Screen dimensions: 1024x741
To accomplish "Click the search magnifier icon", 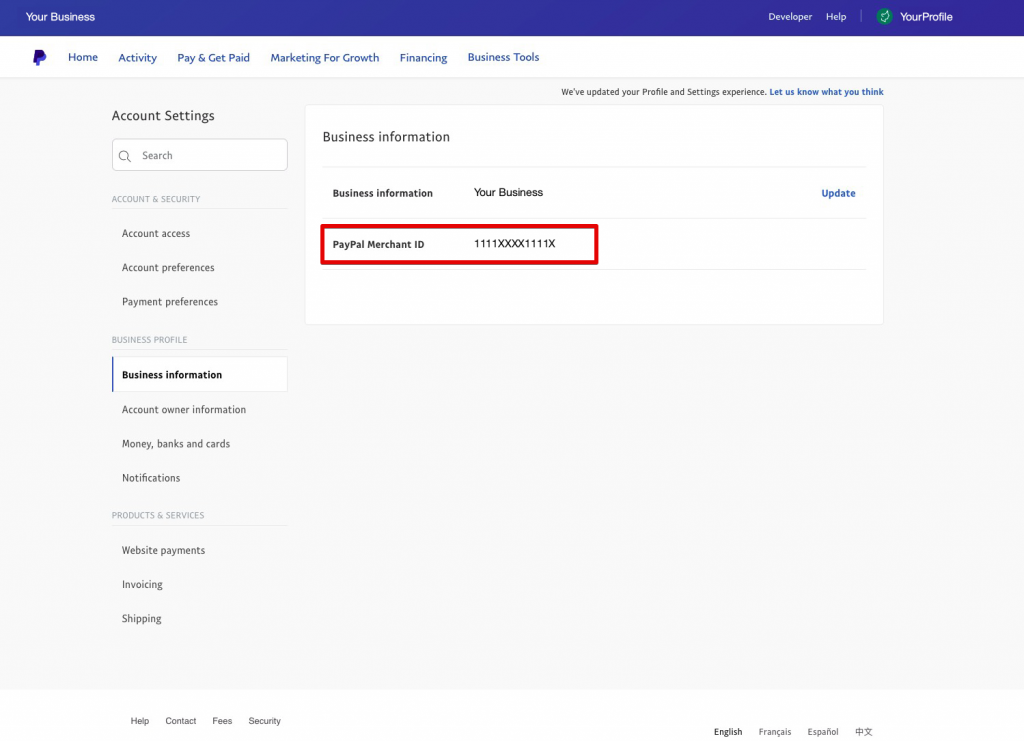I will [126, 156].
